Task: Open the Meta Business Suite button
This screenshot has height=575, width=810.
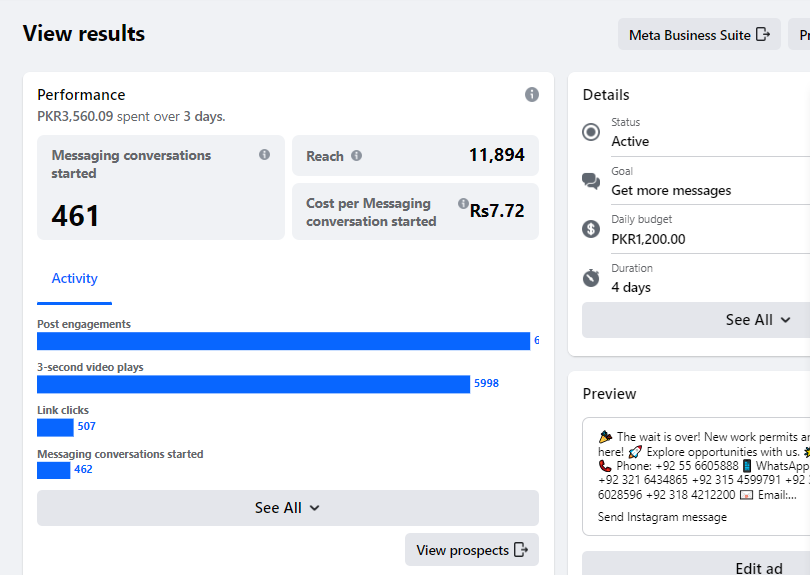Action: click(x=699, y=35)
